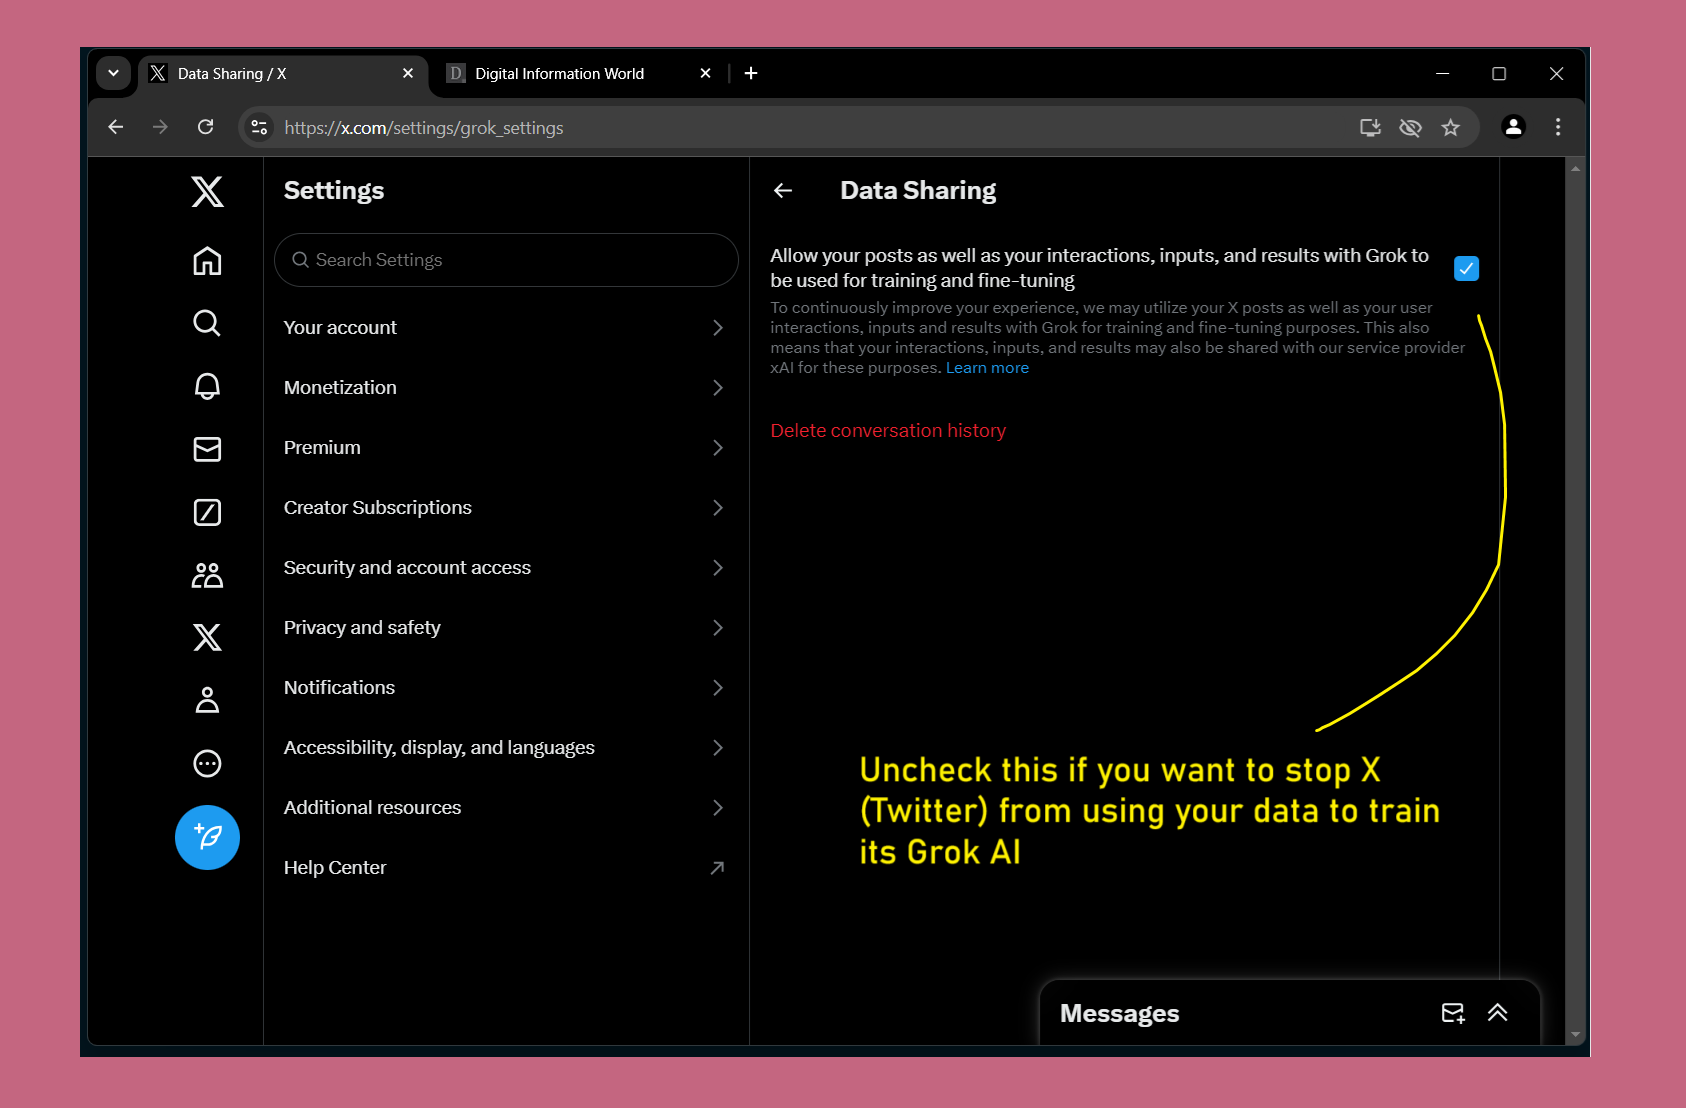Open Monetization settings
The image size is (1686, 1108).
[x=505, y=388]
